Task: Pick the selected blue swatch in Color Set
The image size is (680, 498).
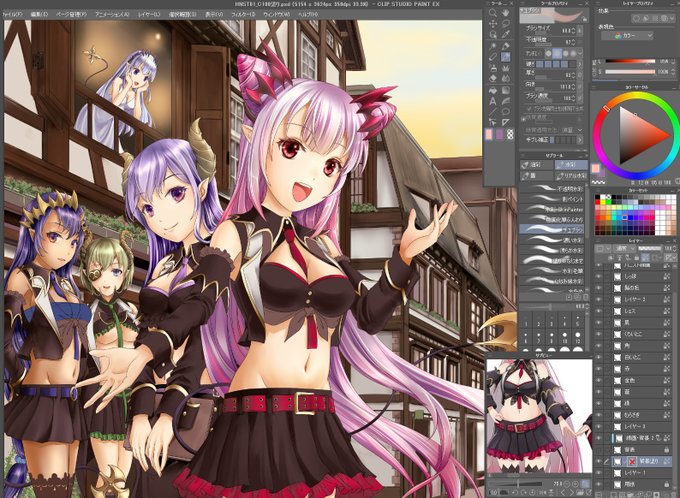Action: coord(624,217)
